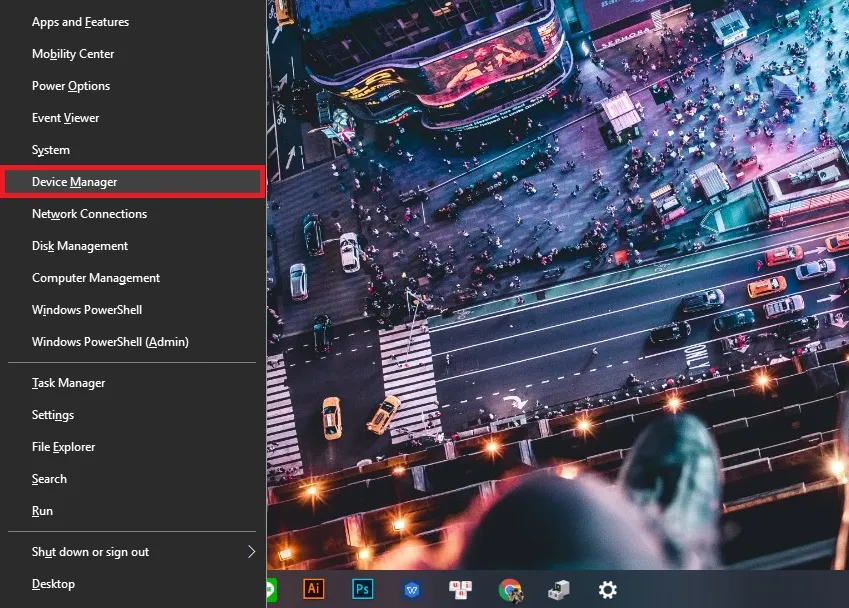The height and width of the screenshot is (608, 849).
Task: Open Apps and Features
Action: click(x=80, y=21)
